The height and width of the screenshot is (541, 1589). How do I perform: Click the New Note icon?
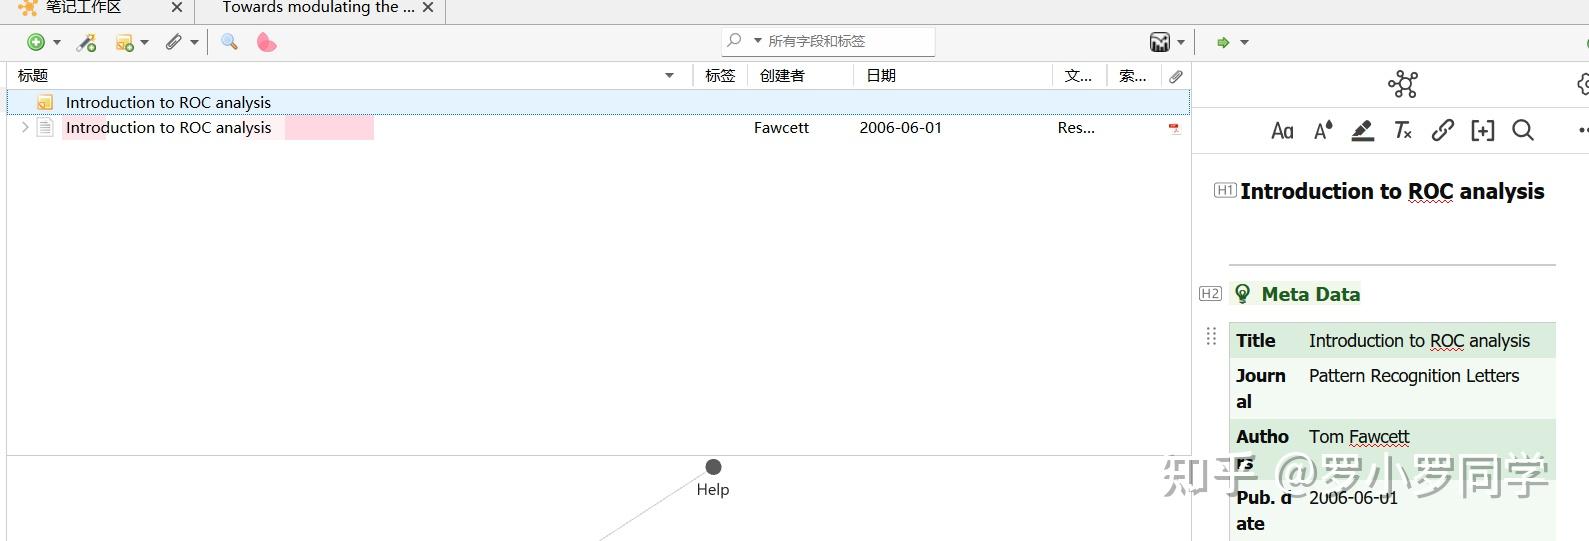coord(125,42)
